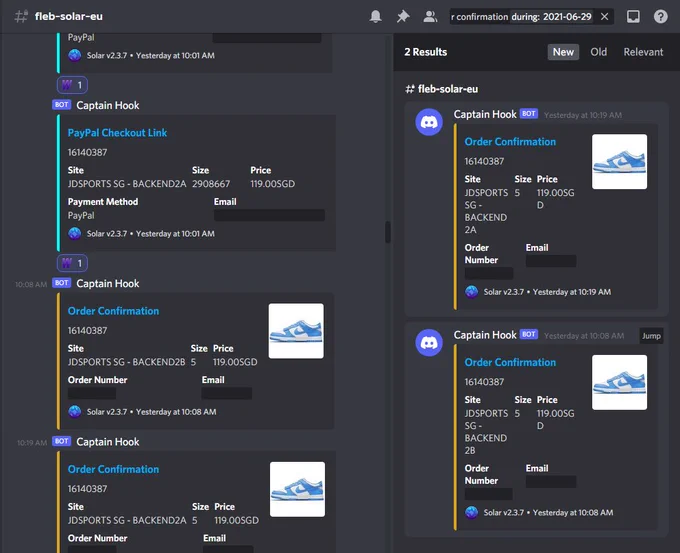This screenshot has height=553, width=680.
Task: Click 10:19 AM timestamp beside Captain Hook
Action: pyautogui.click(x=32, y=443)
